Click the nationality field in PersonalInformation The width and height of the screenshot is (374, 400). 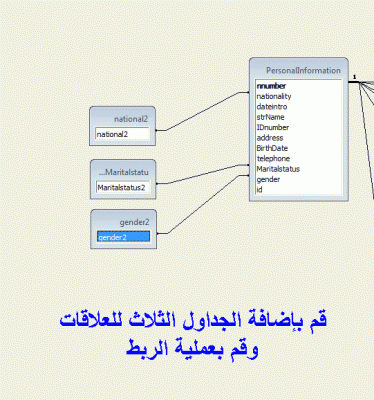[298, 96]
